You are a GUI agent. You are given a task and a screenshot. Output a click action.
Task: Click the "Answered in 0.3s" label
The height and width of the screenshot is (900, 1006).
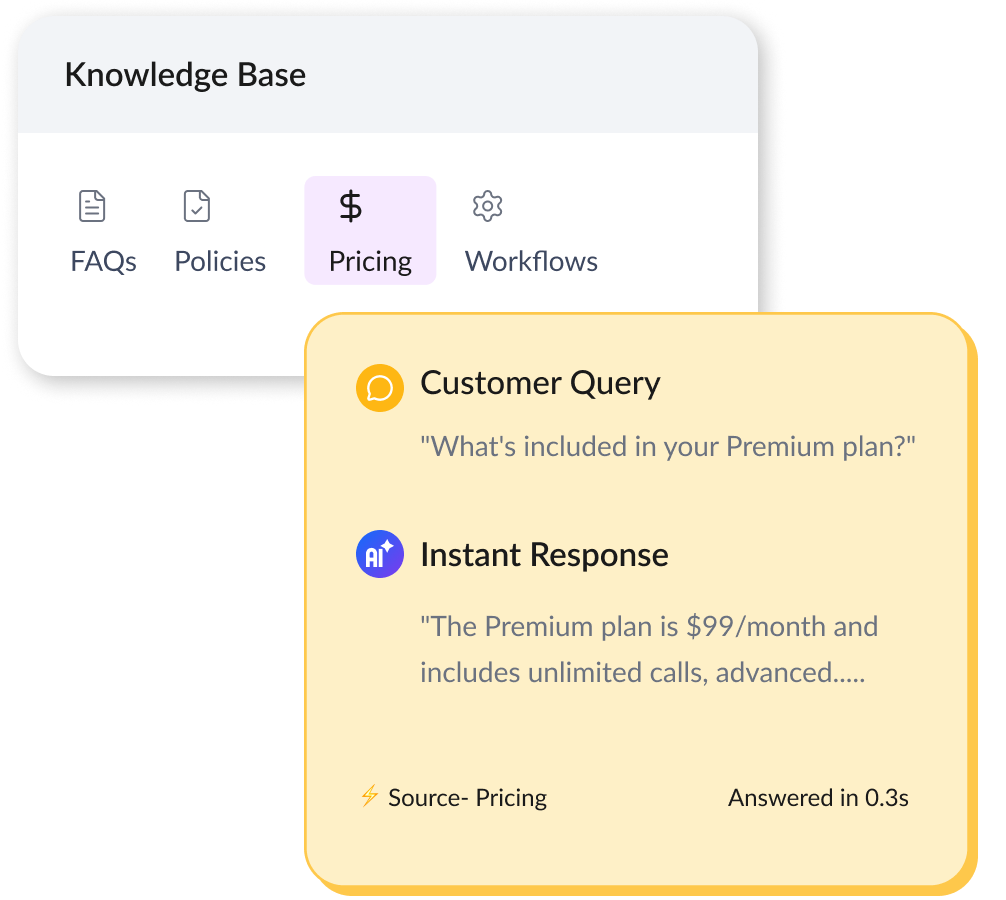818,798
